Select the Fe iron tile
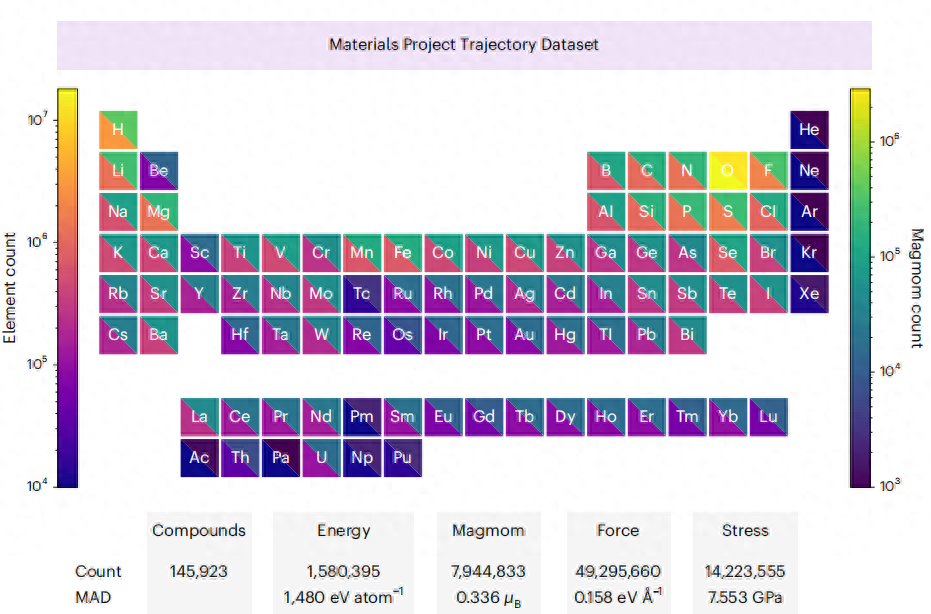This screenshot has width=931, height=614. pyautogui.click(x=403, y=252)
